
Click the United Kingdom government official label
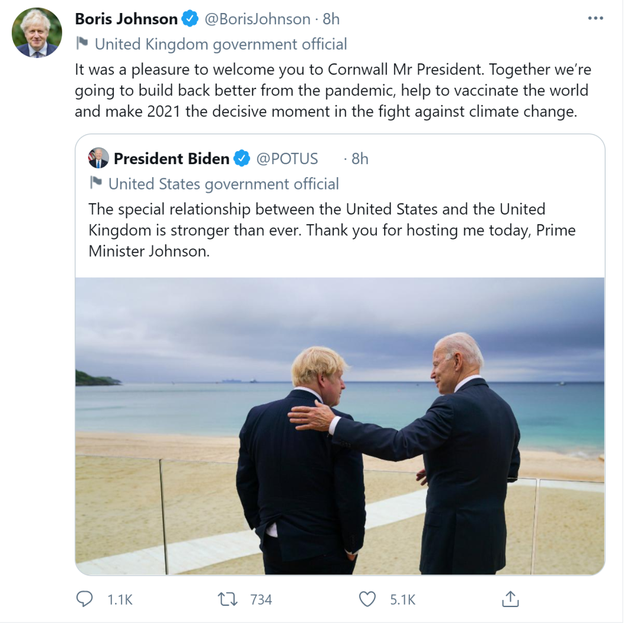pos(221,44)
